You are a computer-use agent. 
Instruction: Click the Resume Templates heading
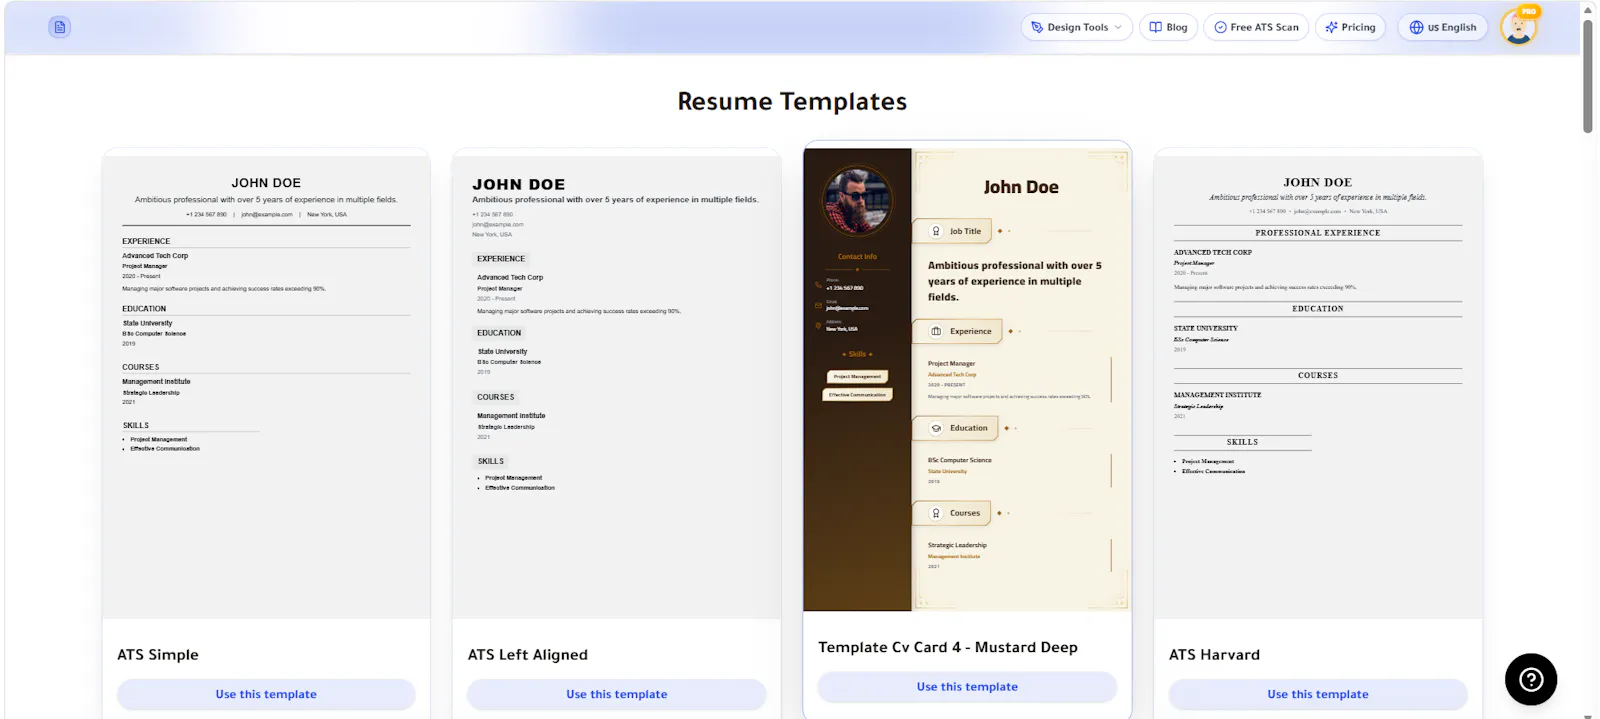(x=792, y=101)
